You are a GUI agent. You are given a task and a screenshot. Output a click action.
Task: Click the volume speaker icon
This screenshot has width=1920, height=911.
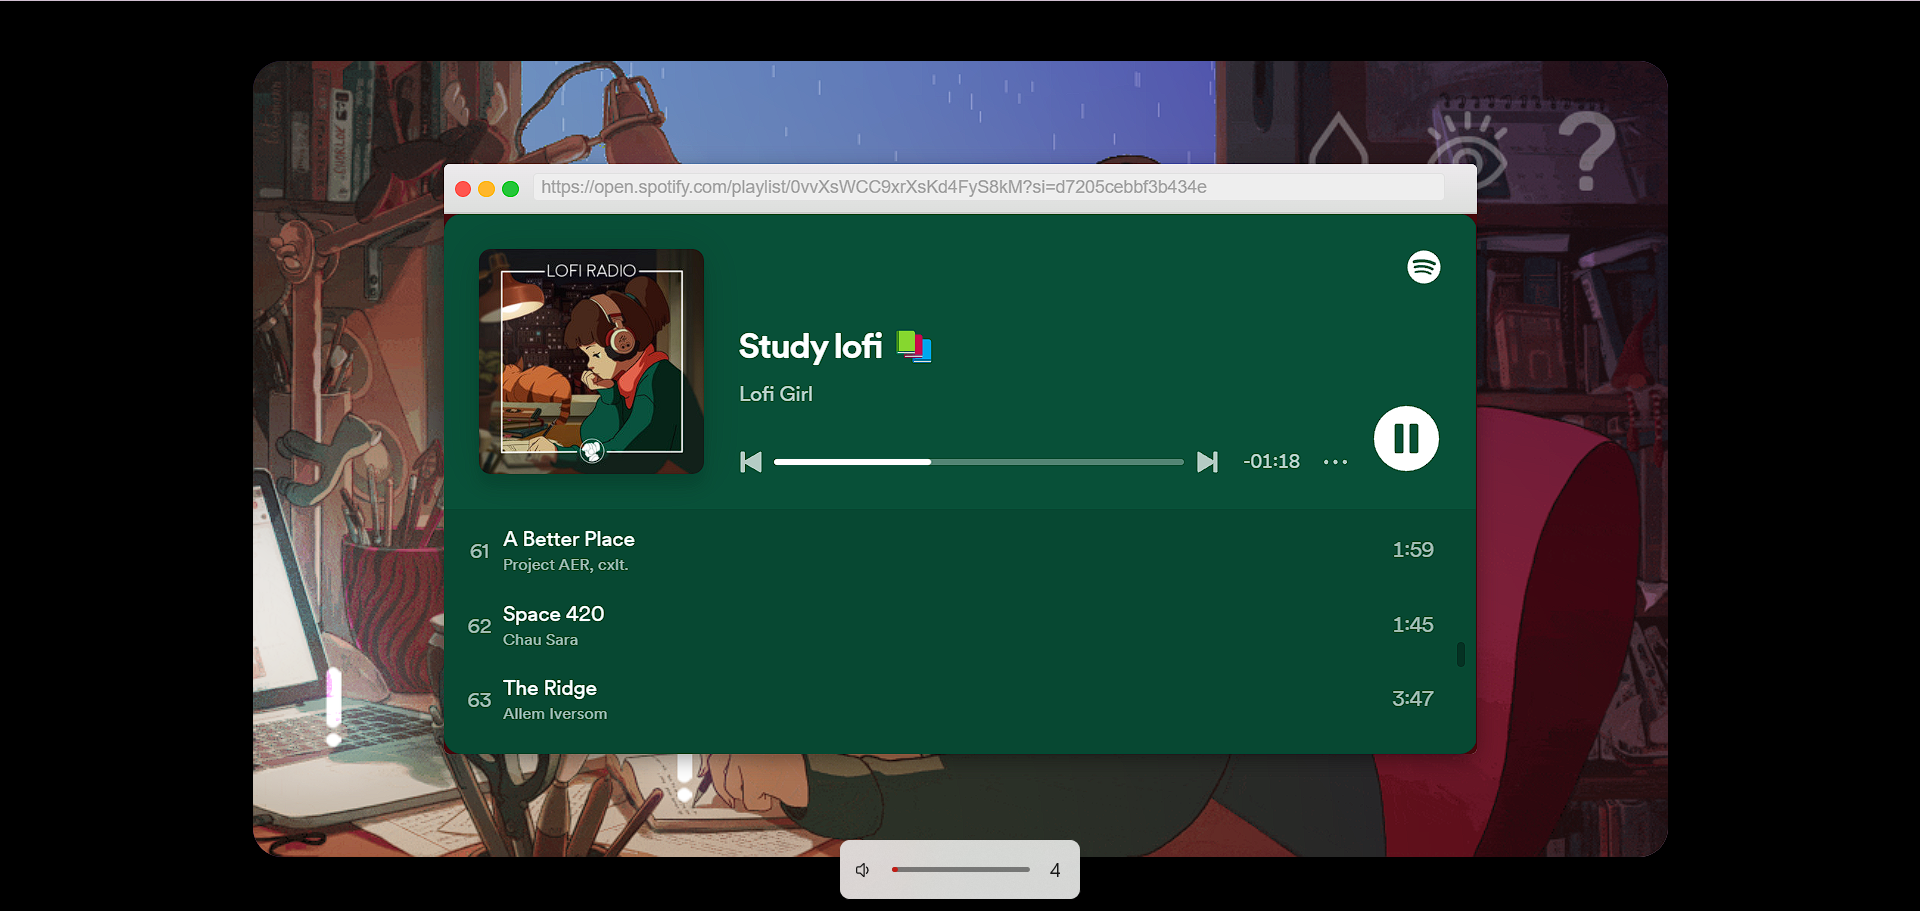(863, 870)
